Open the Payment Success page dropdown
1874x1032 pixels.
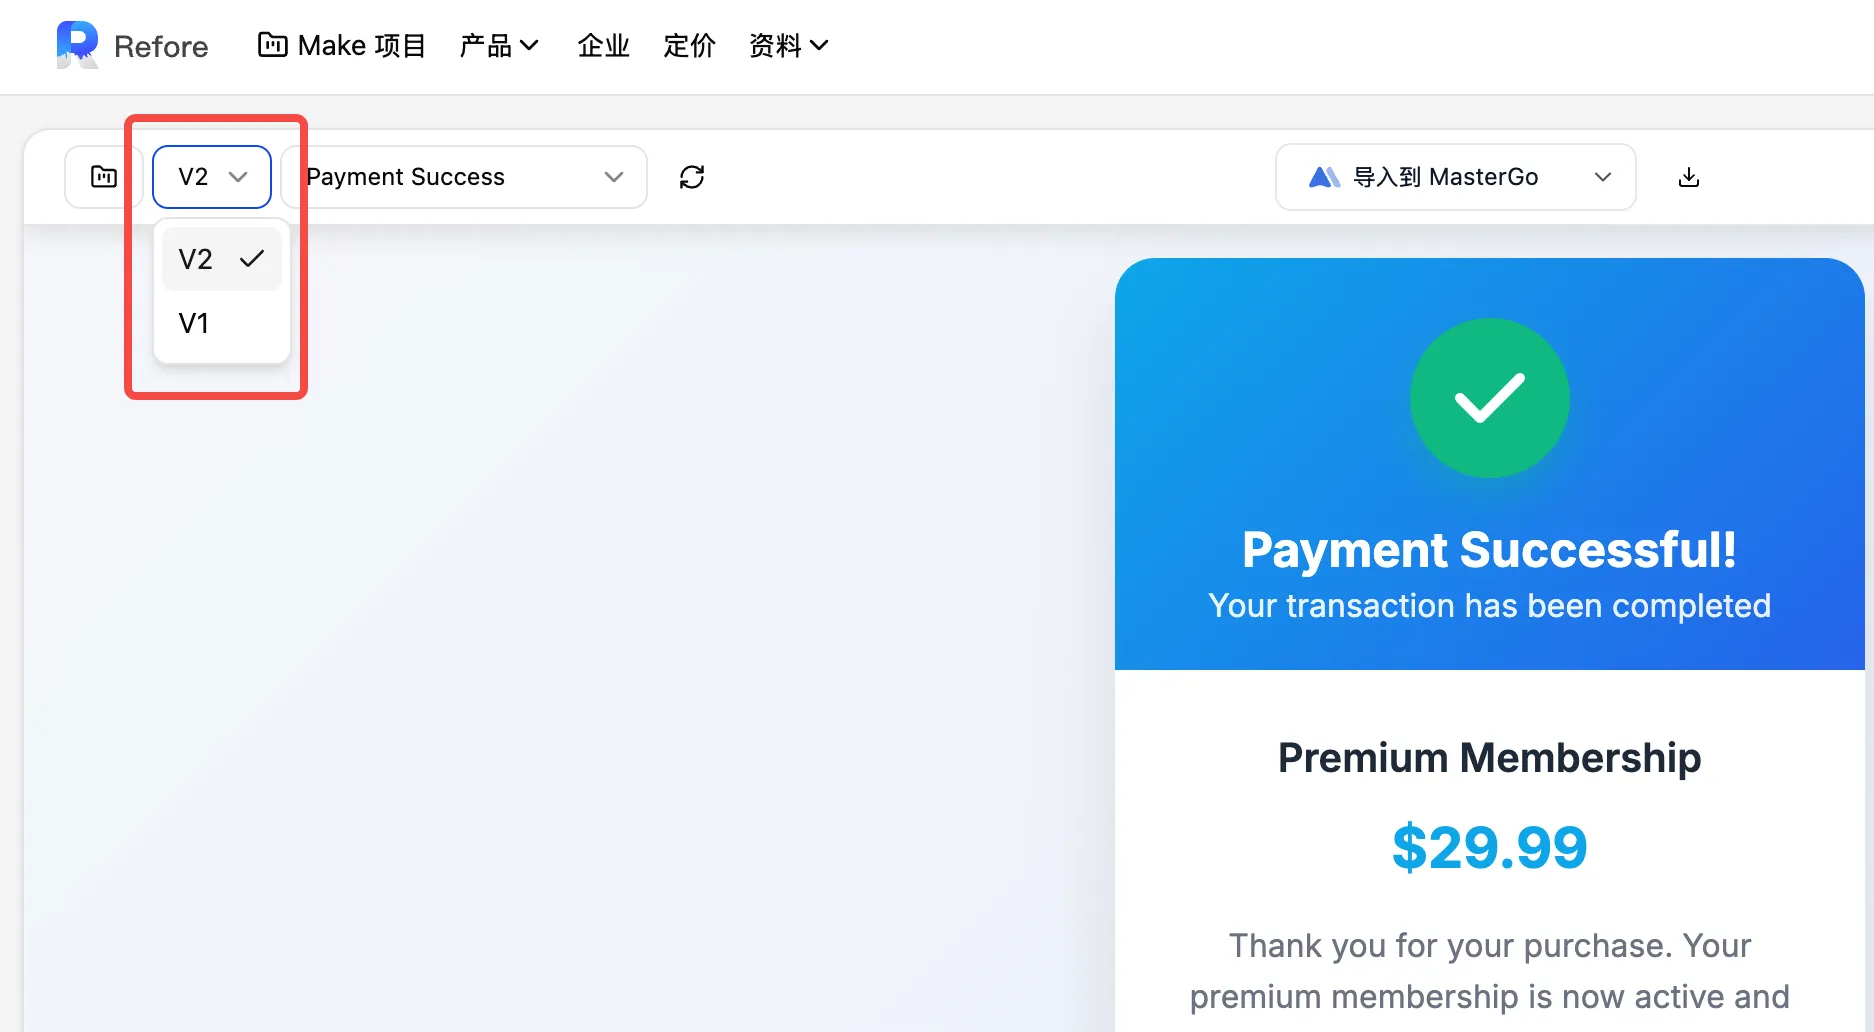click(465, 177)
